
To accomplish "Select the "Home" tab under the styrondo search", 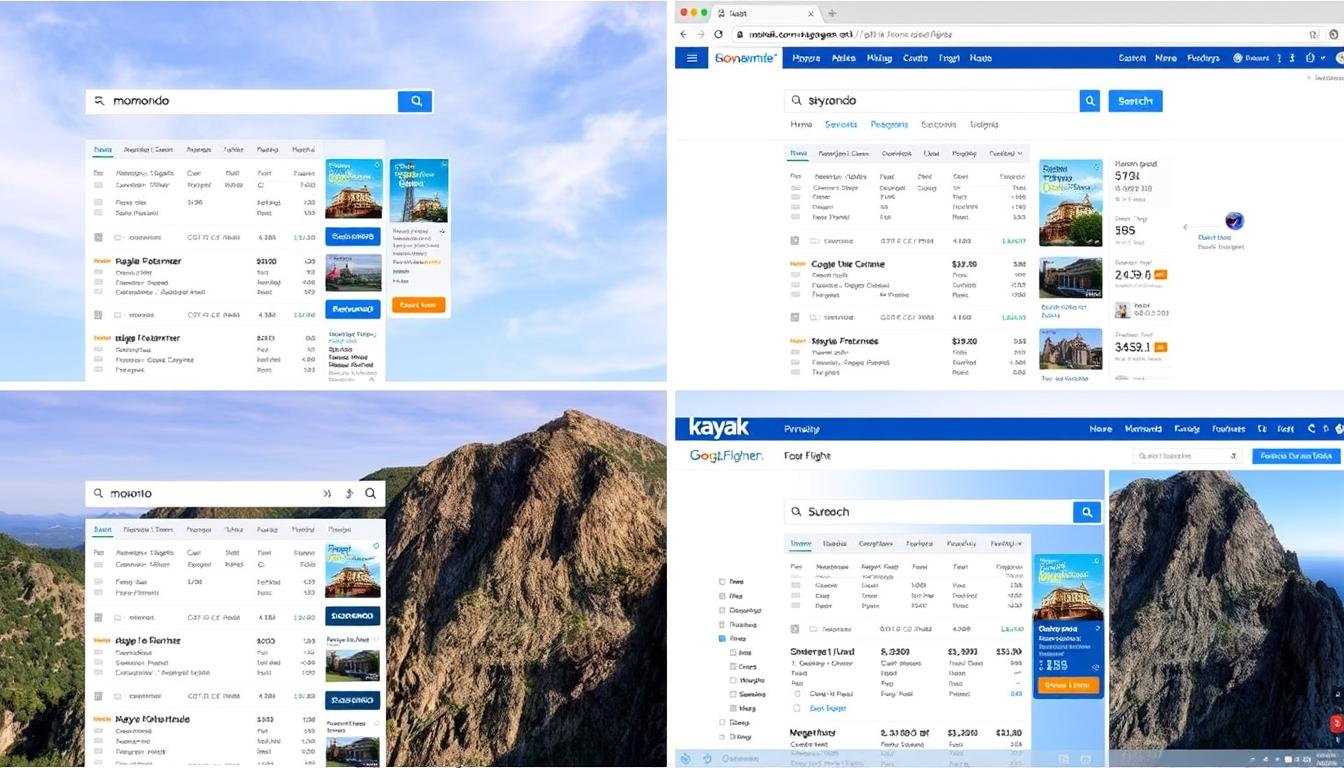I will [x=801, y=125].
